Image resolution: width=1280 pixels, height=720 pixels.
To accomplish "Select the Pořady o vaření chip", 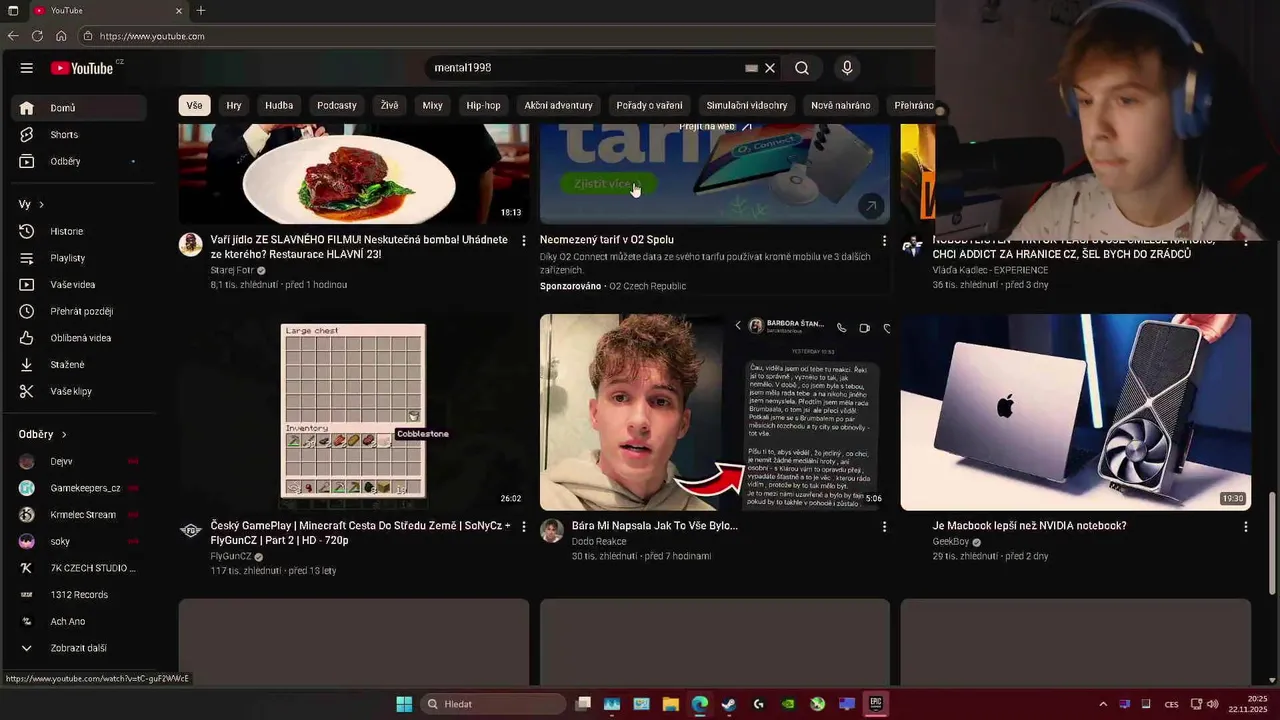I will coord(649,105).
